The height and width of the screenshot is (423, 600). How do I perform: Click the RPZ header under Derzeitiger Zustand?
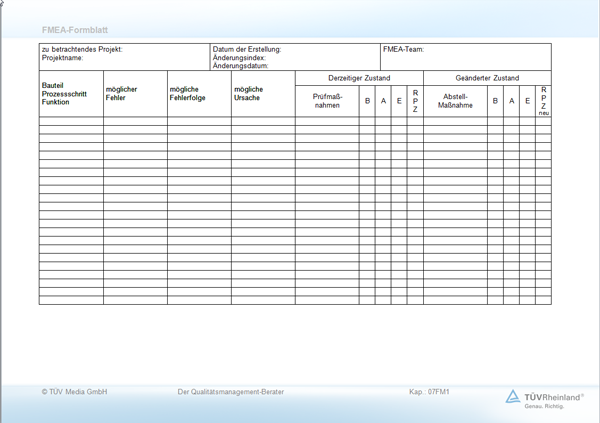tap(415, 101)
